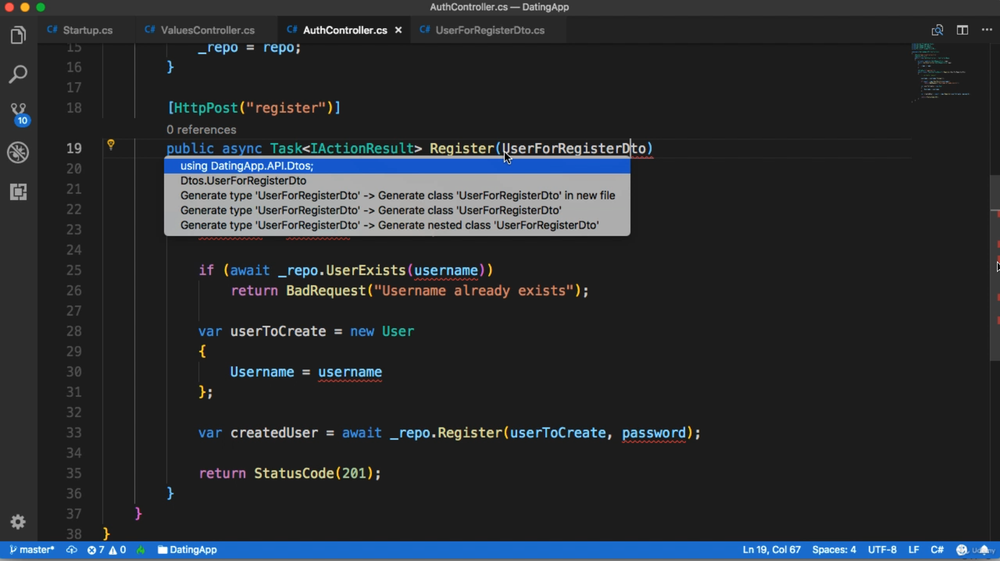The image size is (1000, 561).
Task: Click line number 35 in gutter
Action: pyautogui.click(x=74, y=473)
